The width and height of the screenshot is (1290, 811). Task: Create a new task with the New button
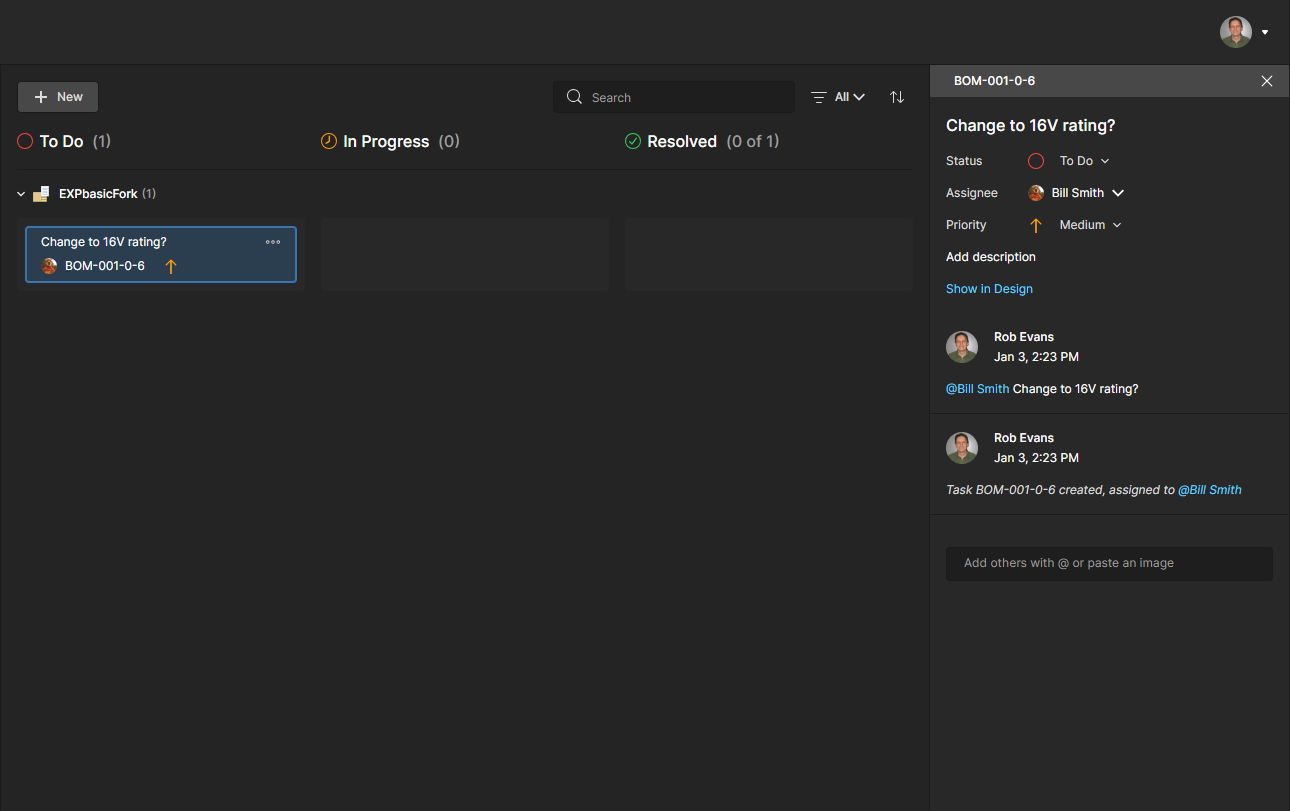click(x=58, y=97)
